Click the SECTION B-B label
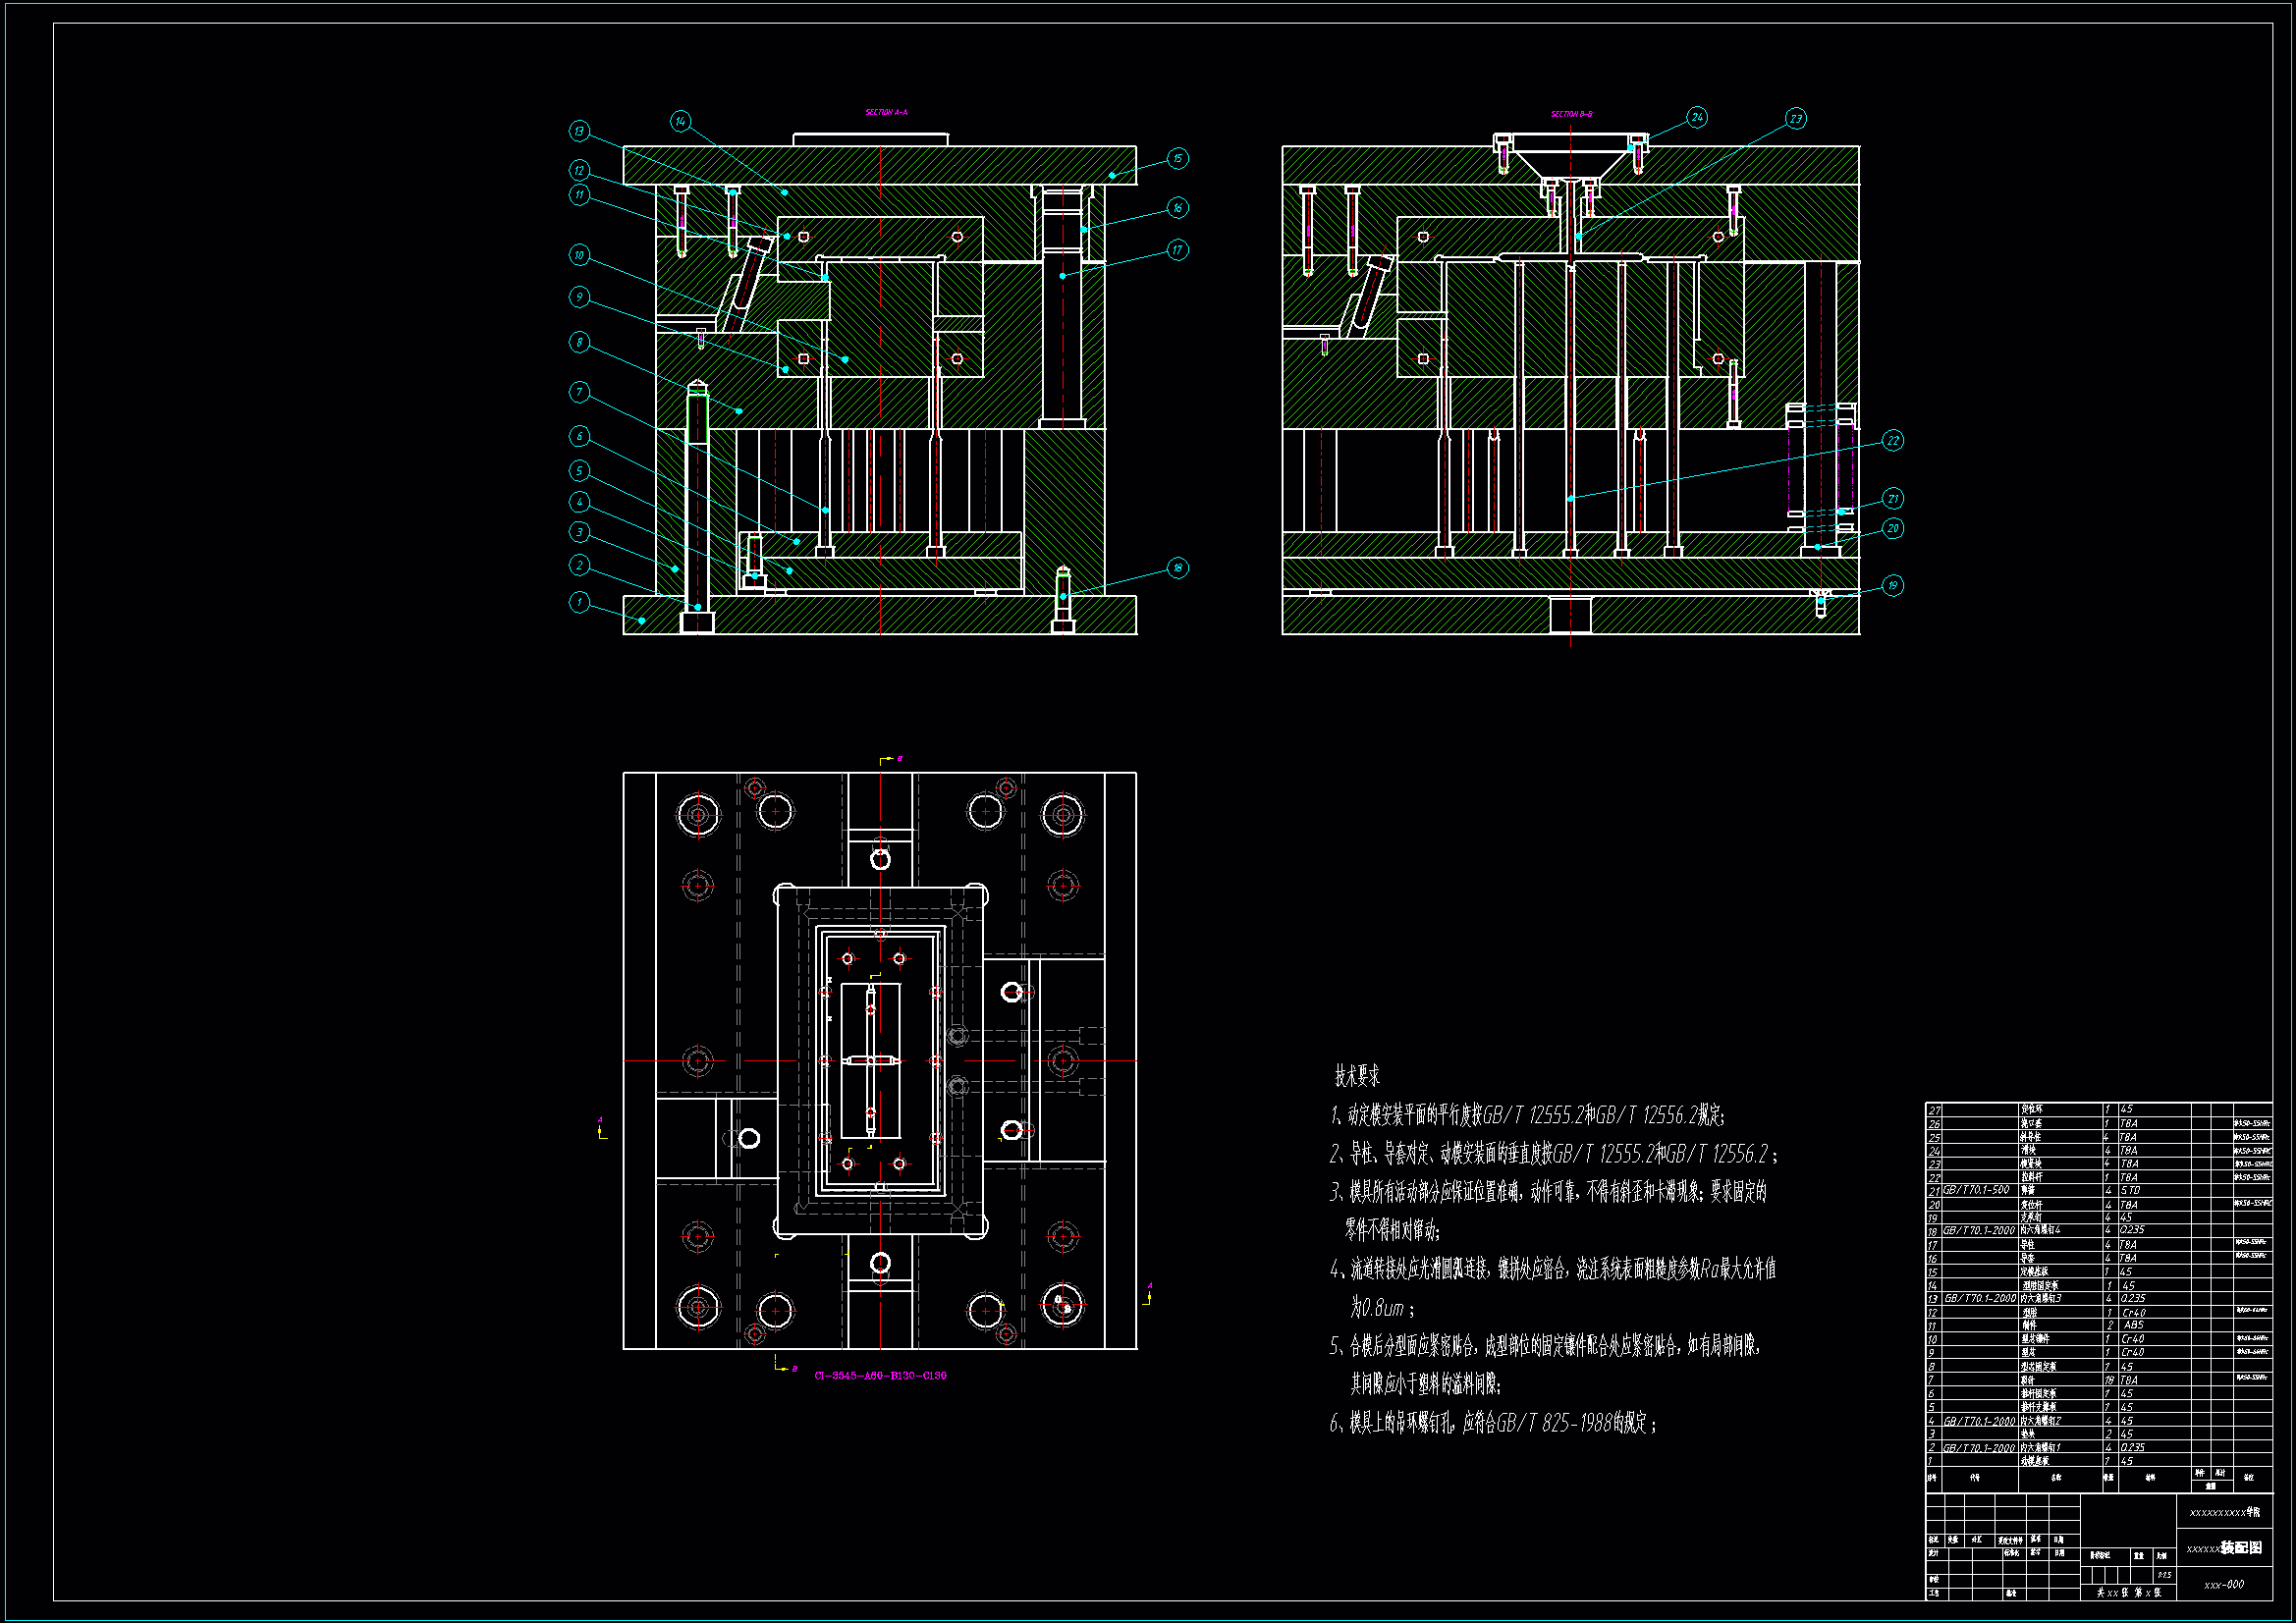Viewport: 2296px width, 1623px height. 1571,114
